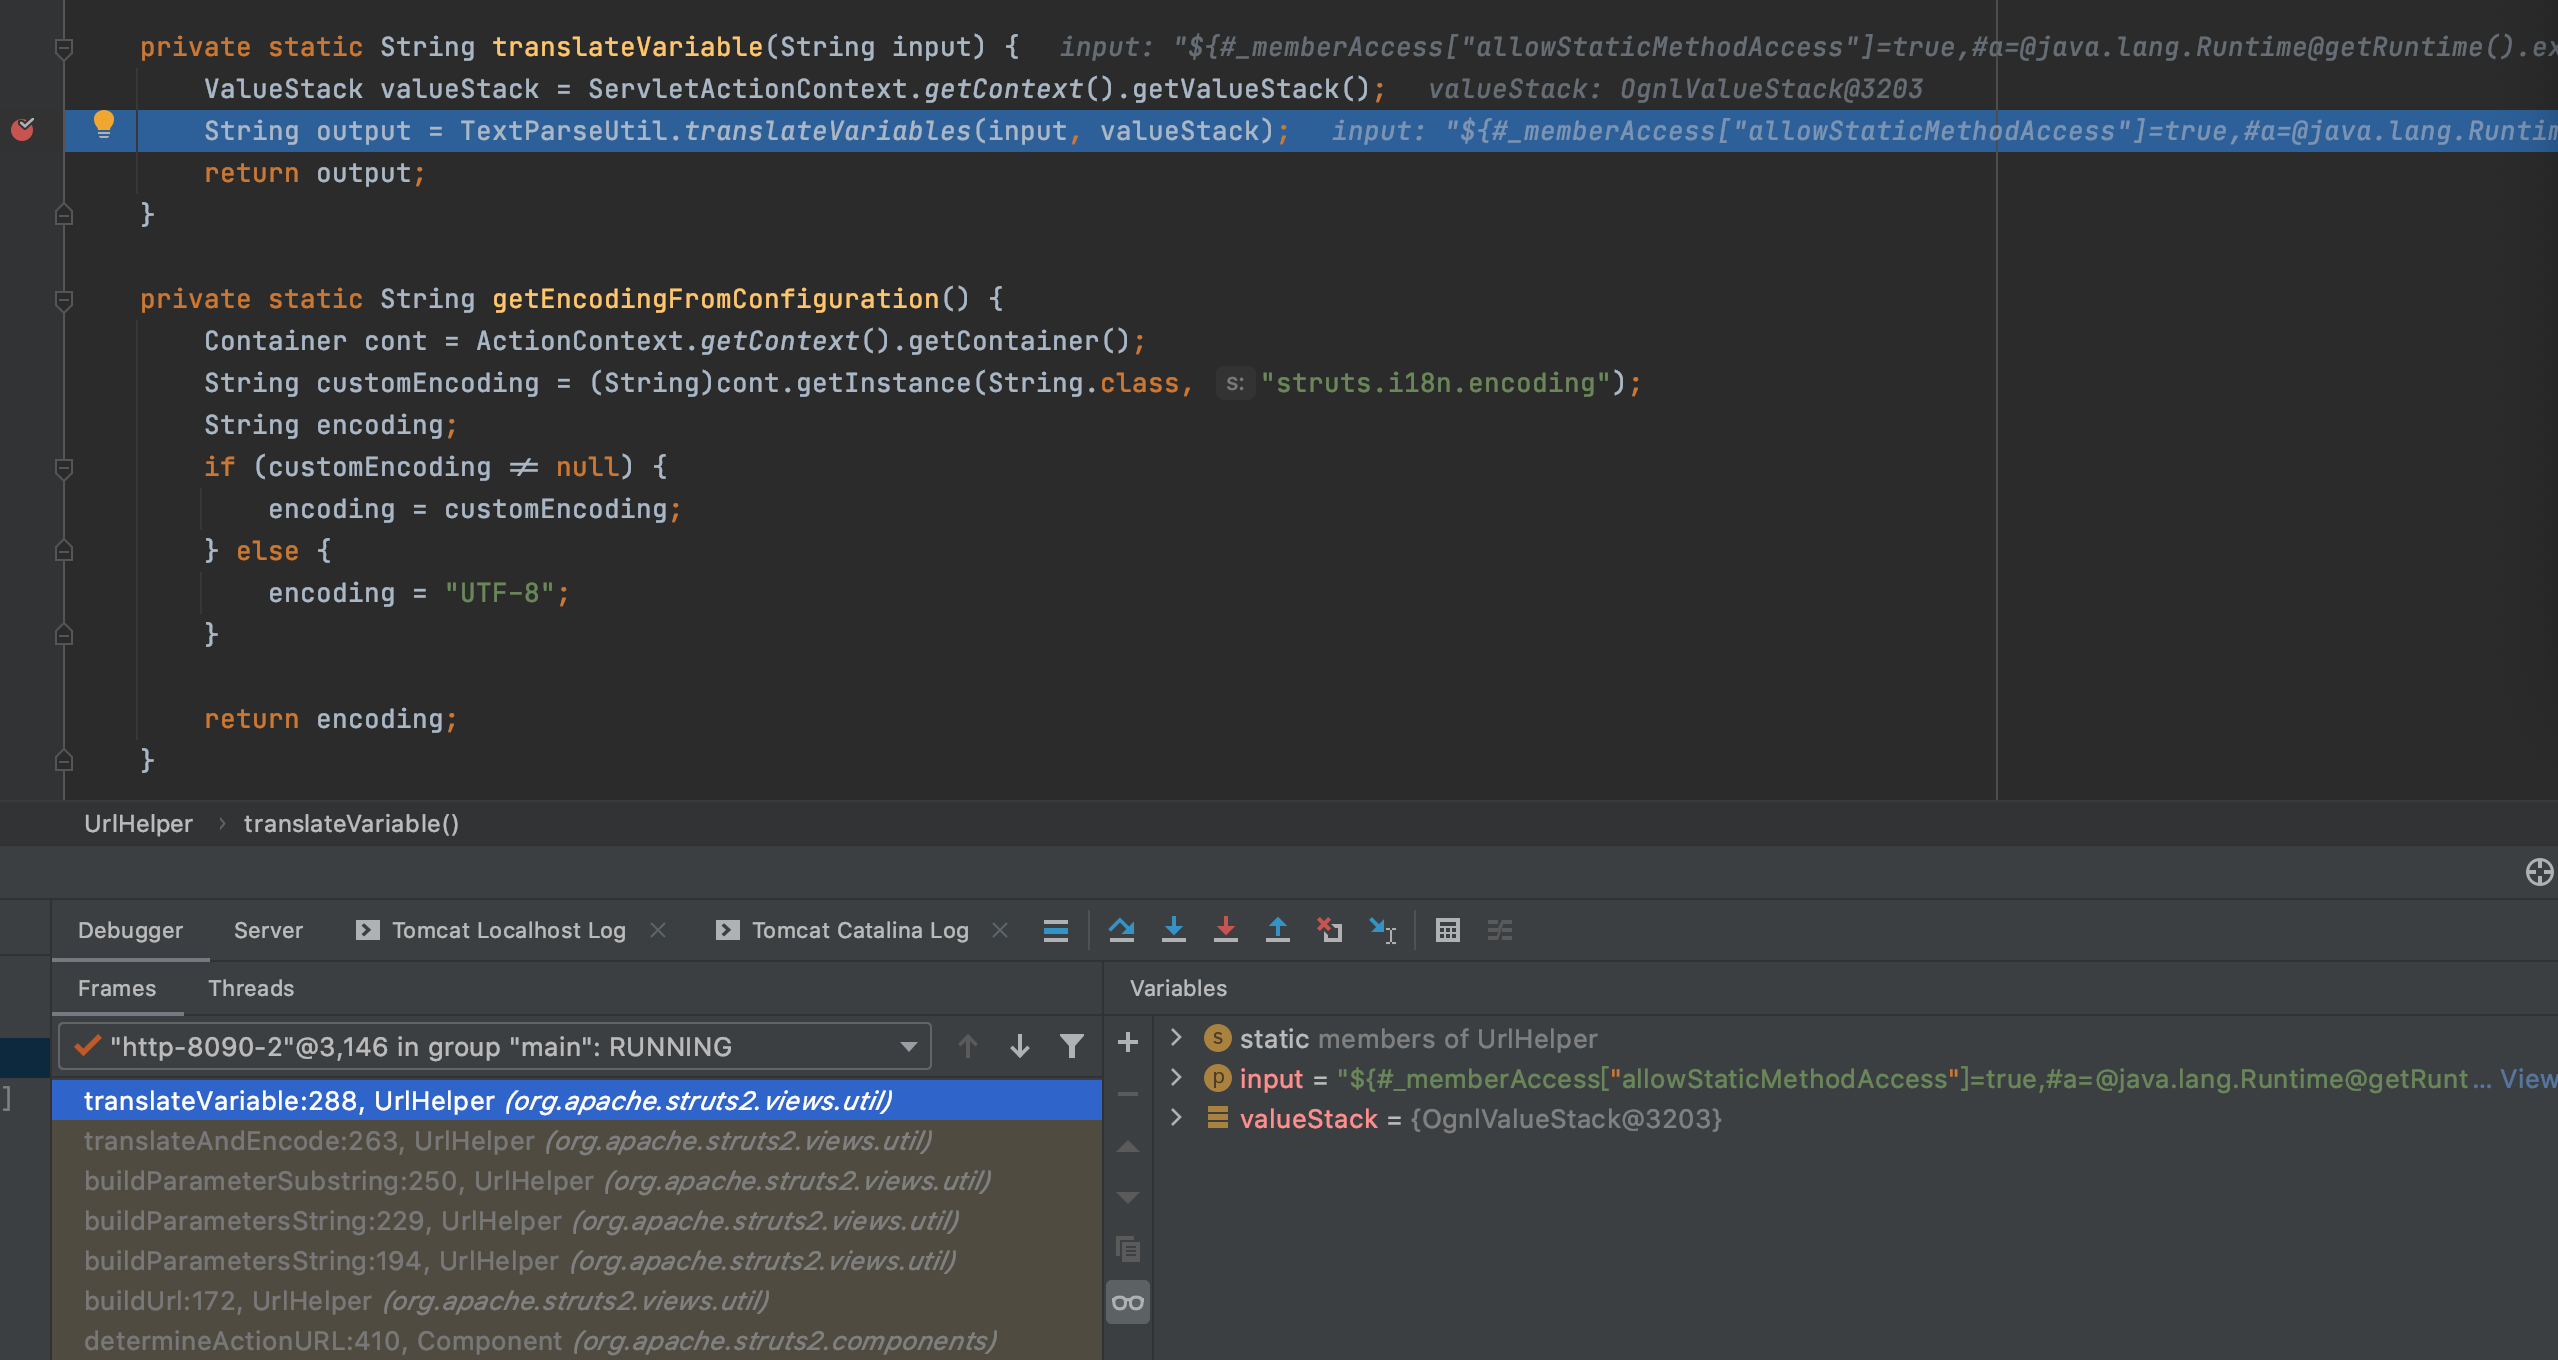2558x1360 pixels.
Task: Switch to the Debugger tab
Action: coord(130,930)
